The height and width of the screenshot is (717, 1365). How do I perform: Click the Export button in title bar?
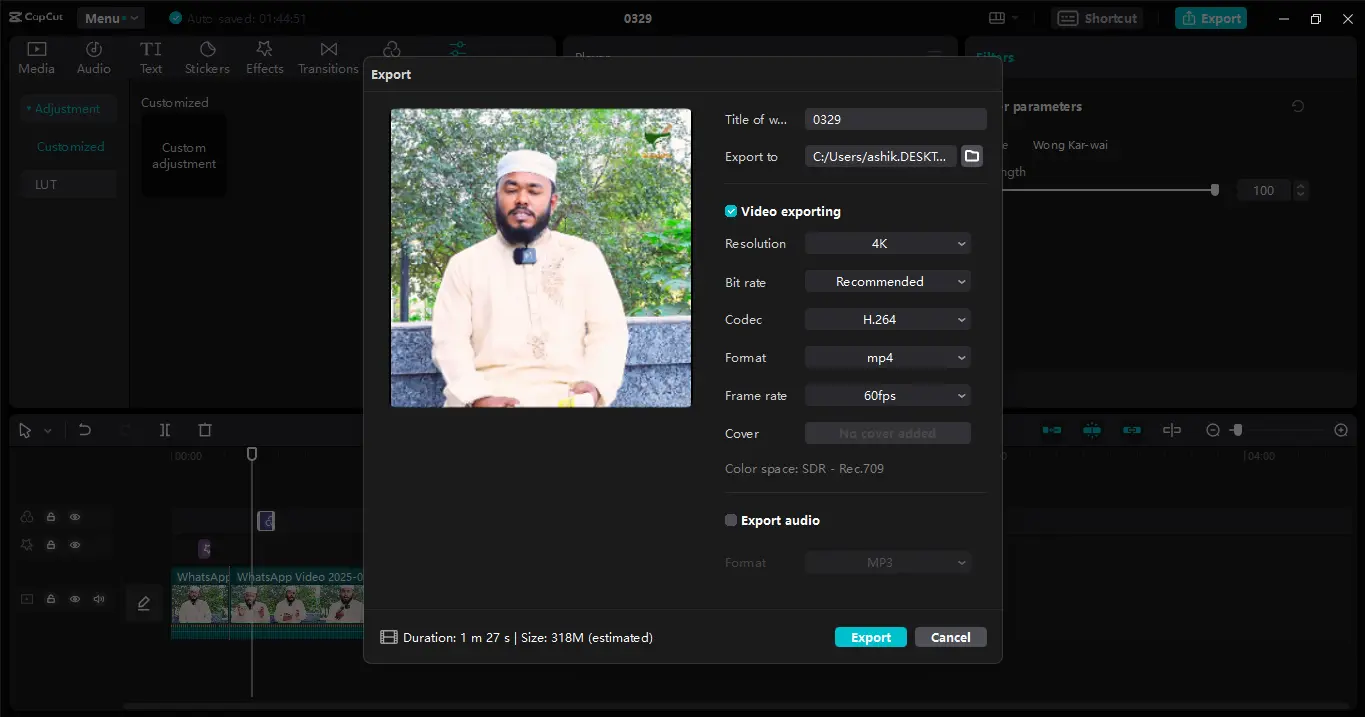point(1211,18)
